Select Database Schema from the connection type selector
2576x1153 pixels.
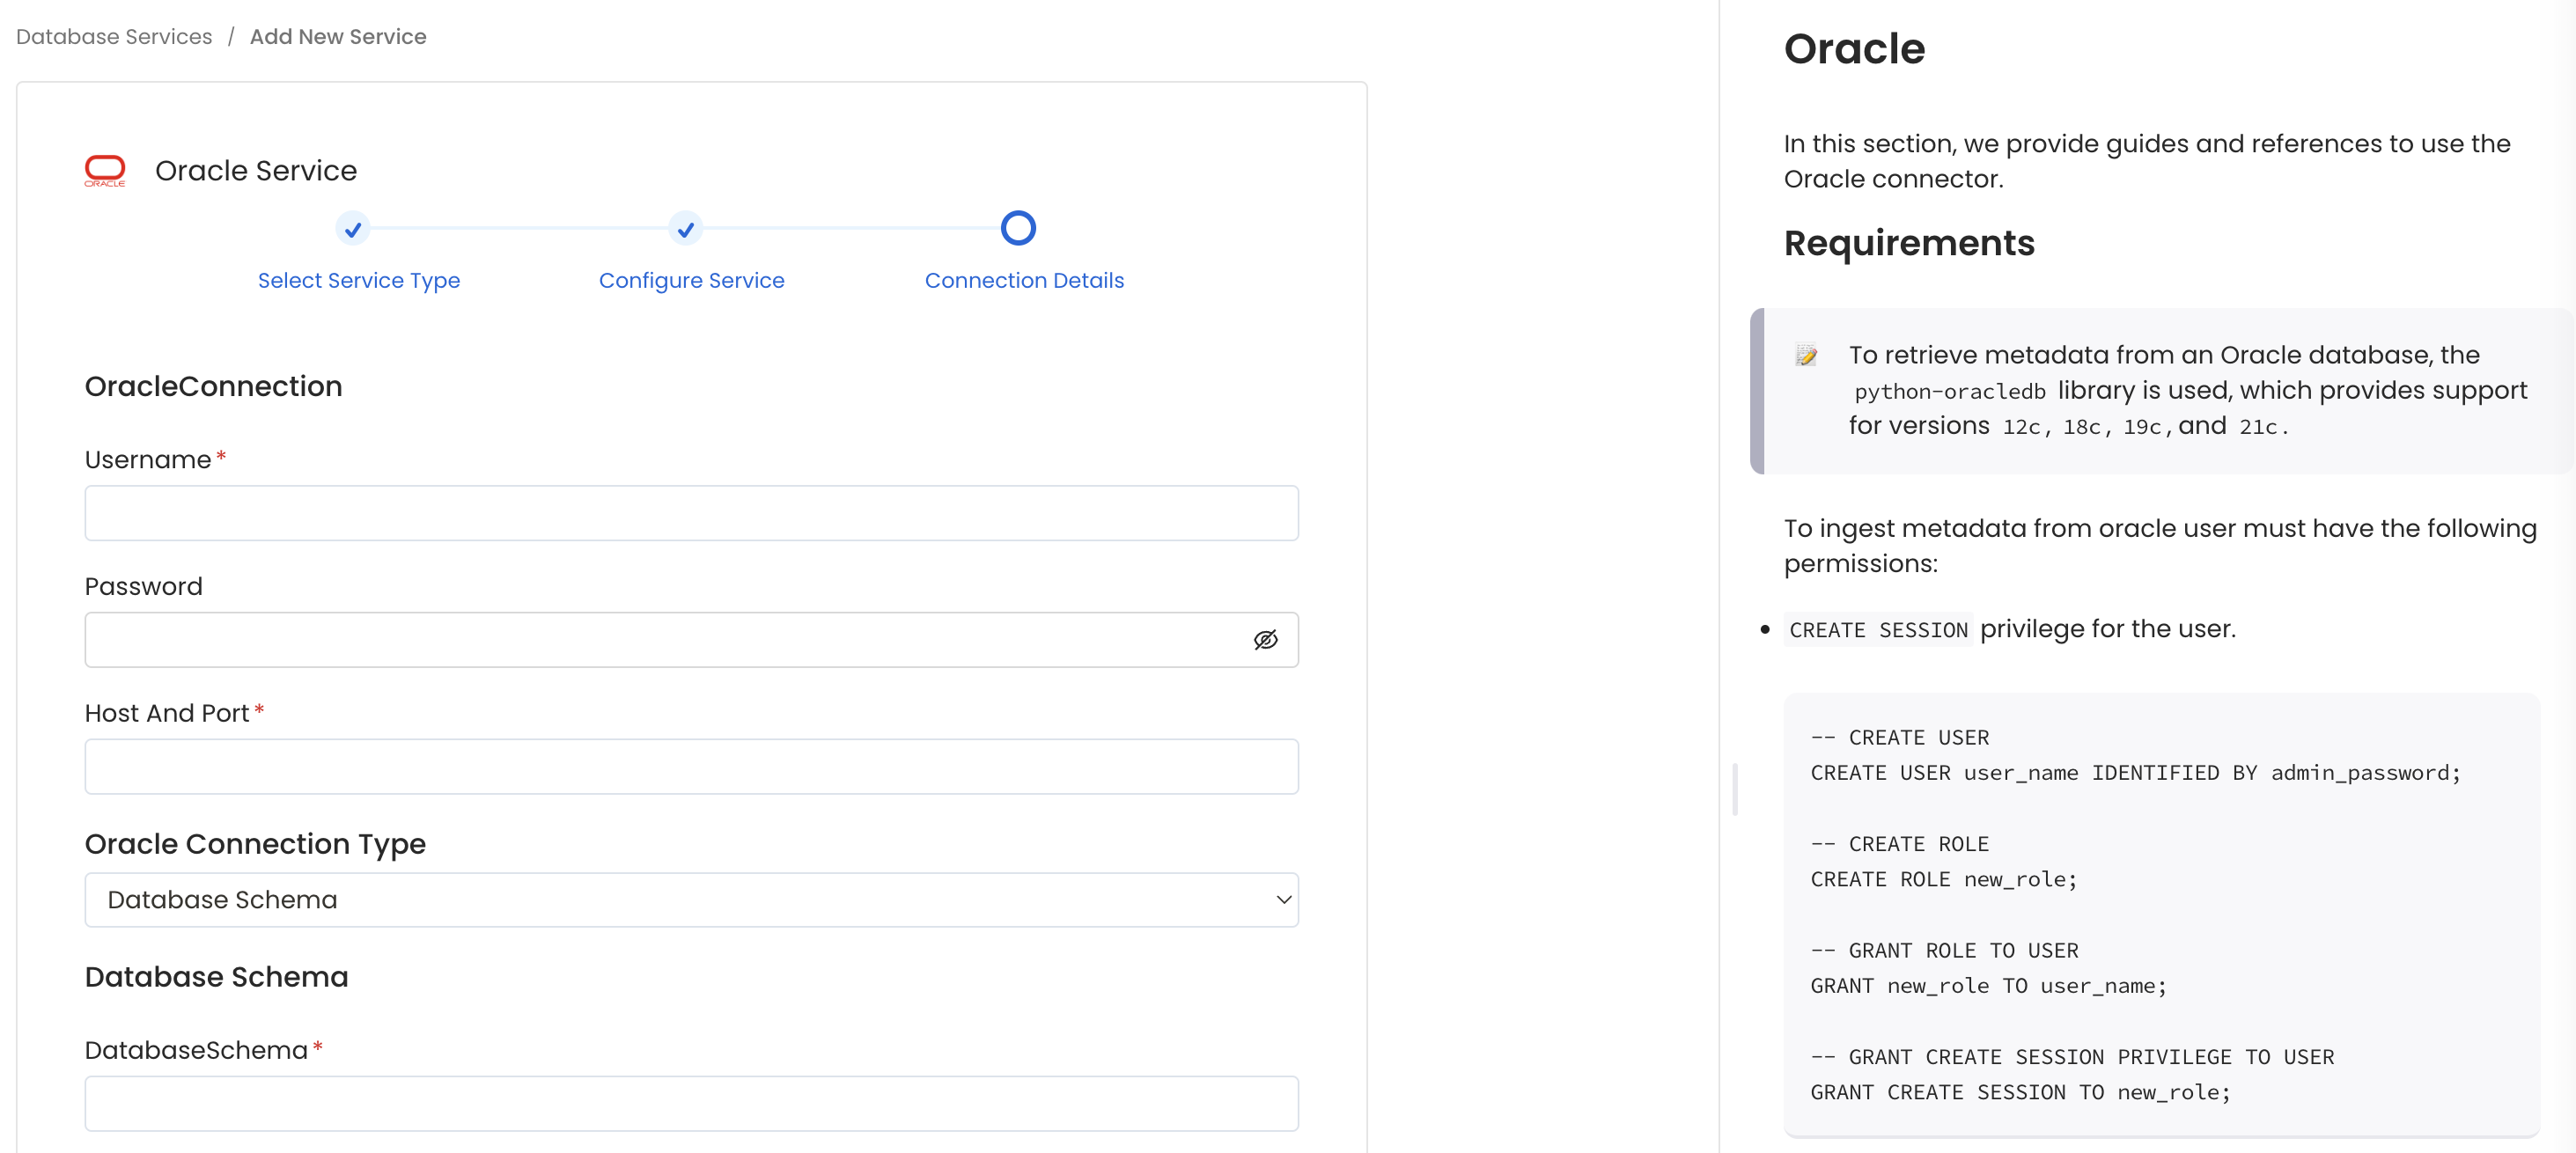[692, 899]
